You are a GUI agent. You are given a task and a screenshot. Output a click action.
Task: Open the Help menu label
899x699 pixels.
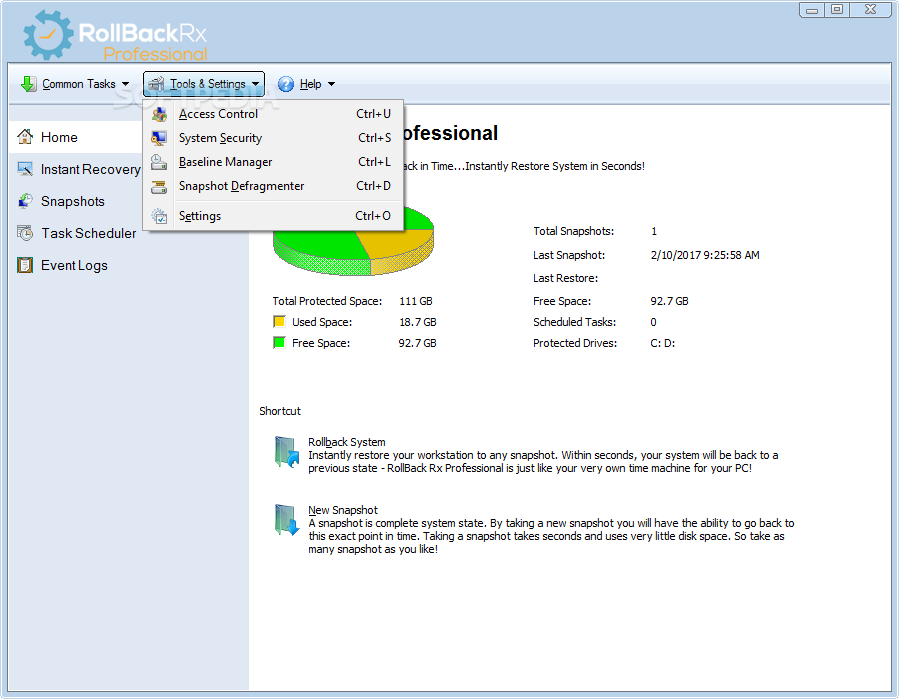[x=310, y=84]
